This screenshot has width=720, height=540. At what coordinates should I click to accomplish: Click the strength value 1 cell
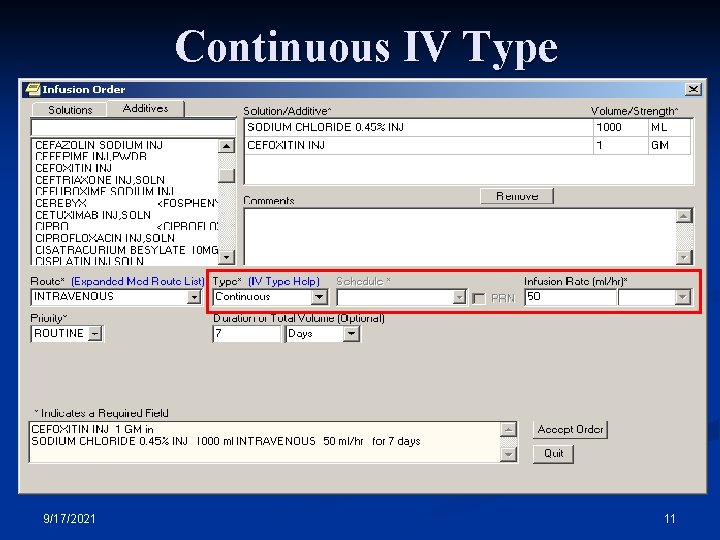pos(620,145)
